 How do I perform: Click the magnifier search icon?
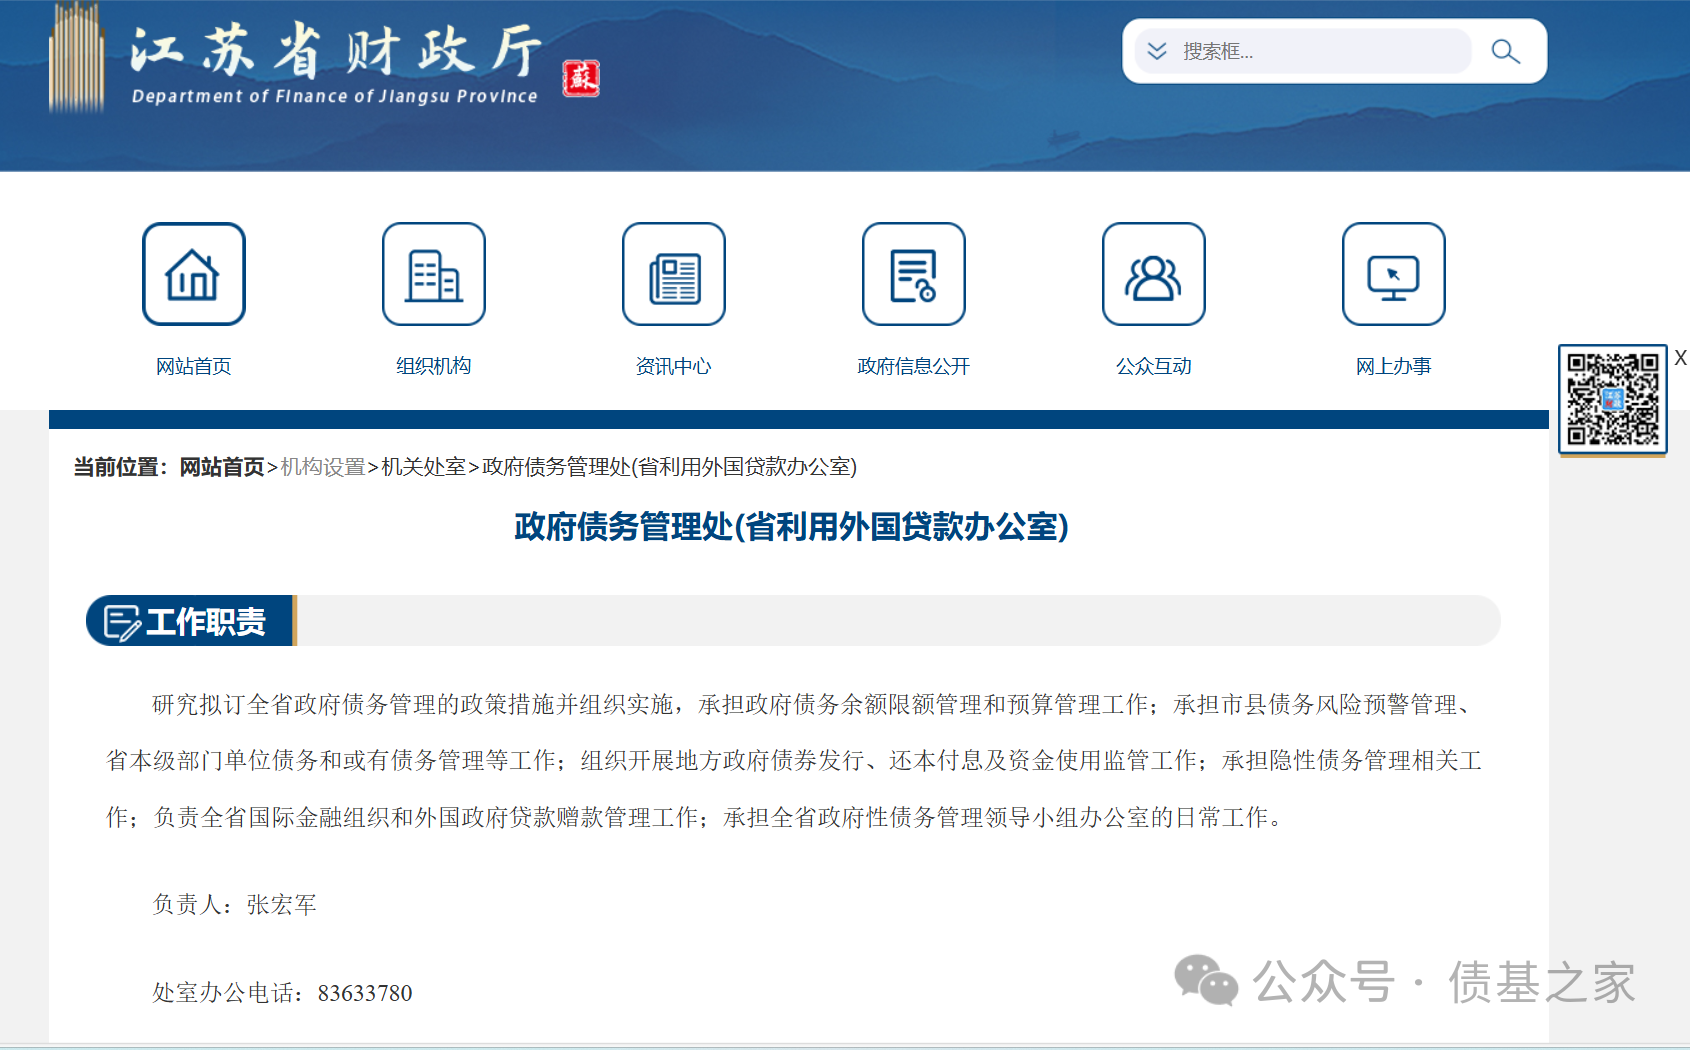pyautogui.click(x=1505, y=51)
